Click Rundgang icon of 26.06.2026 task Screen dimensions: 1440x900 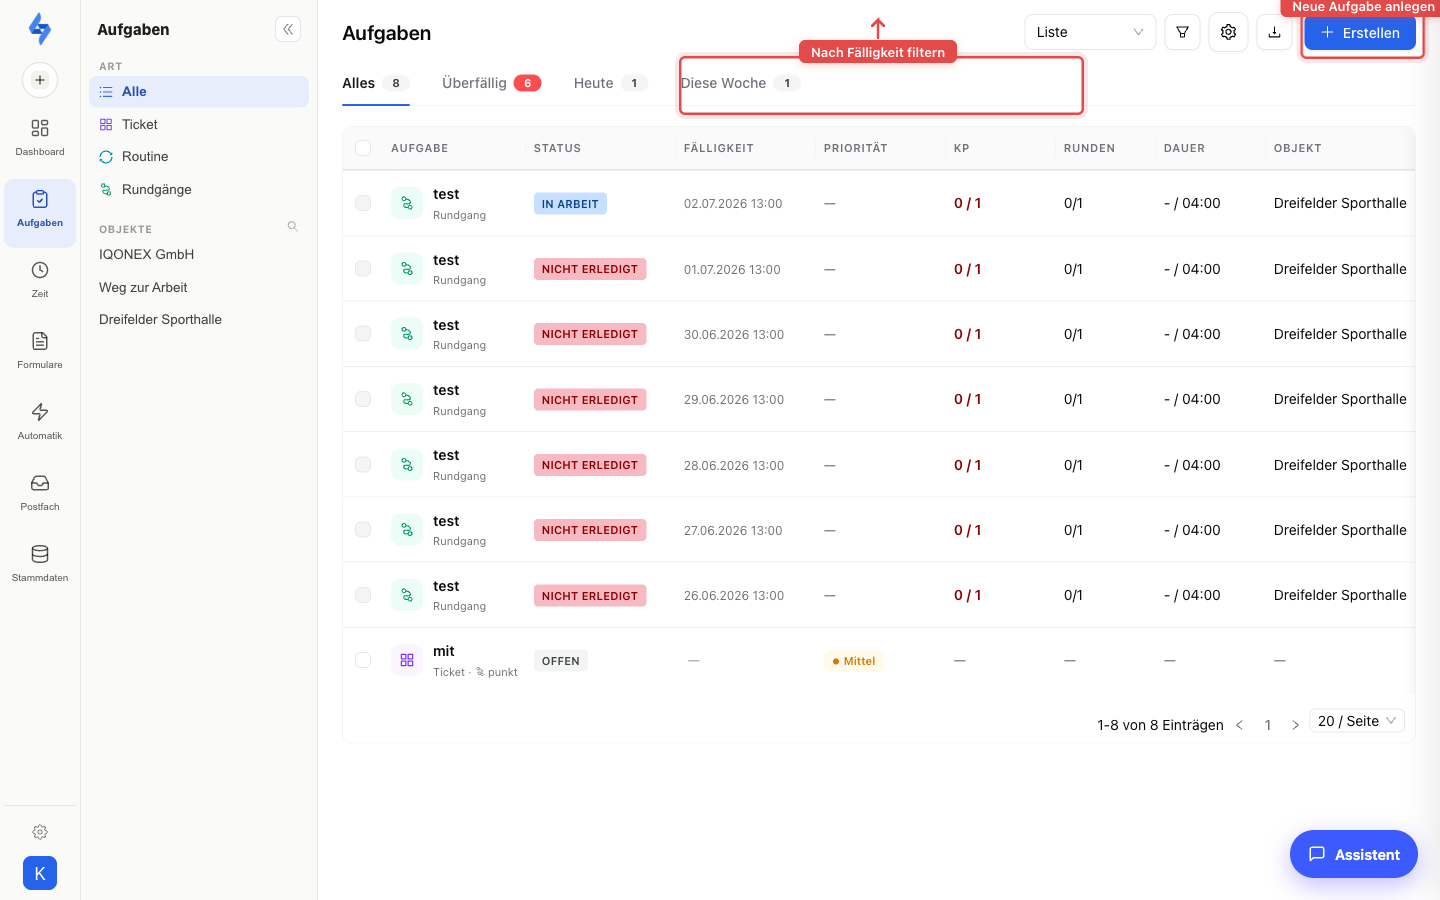tap(407, 595)
